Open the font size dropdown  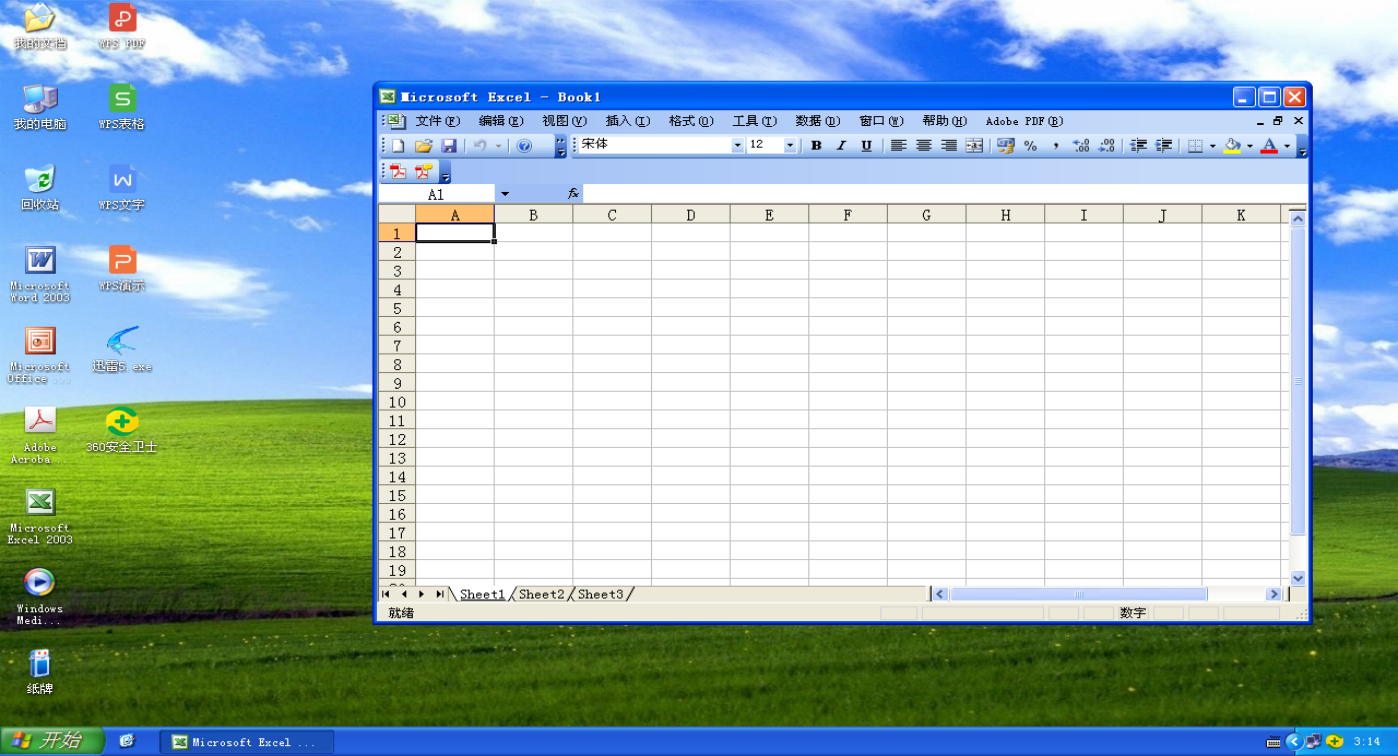click(790, 146)
